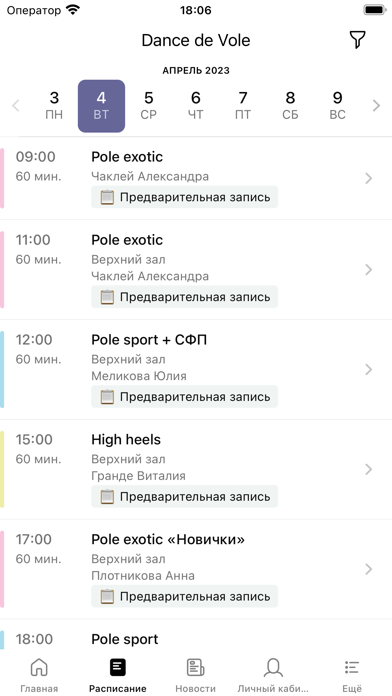Screen dimensions: 392x696
Task: Expand the 12:00 Pole sport + СФП chevron
Action: tap(368, 369)
